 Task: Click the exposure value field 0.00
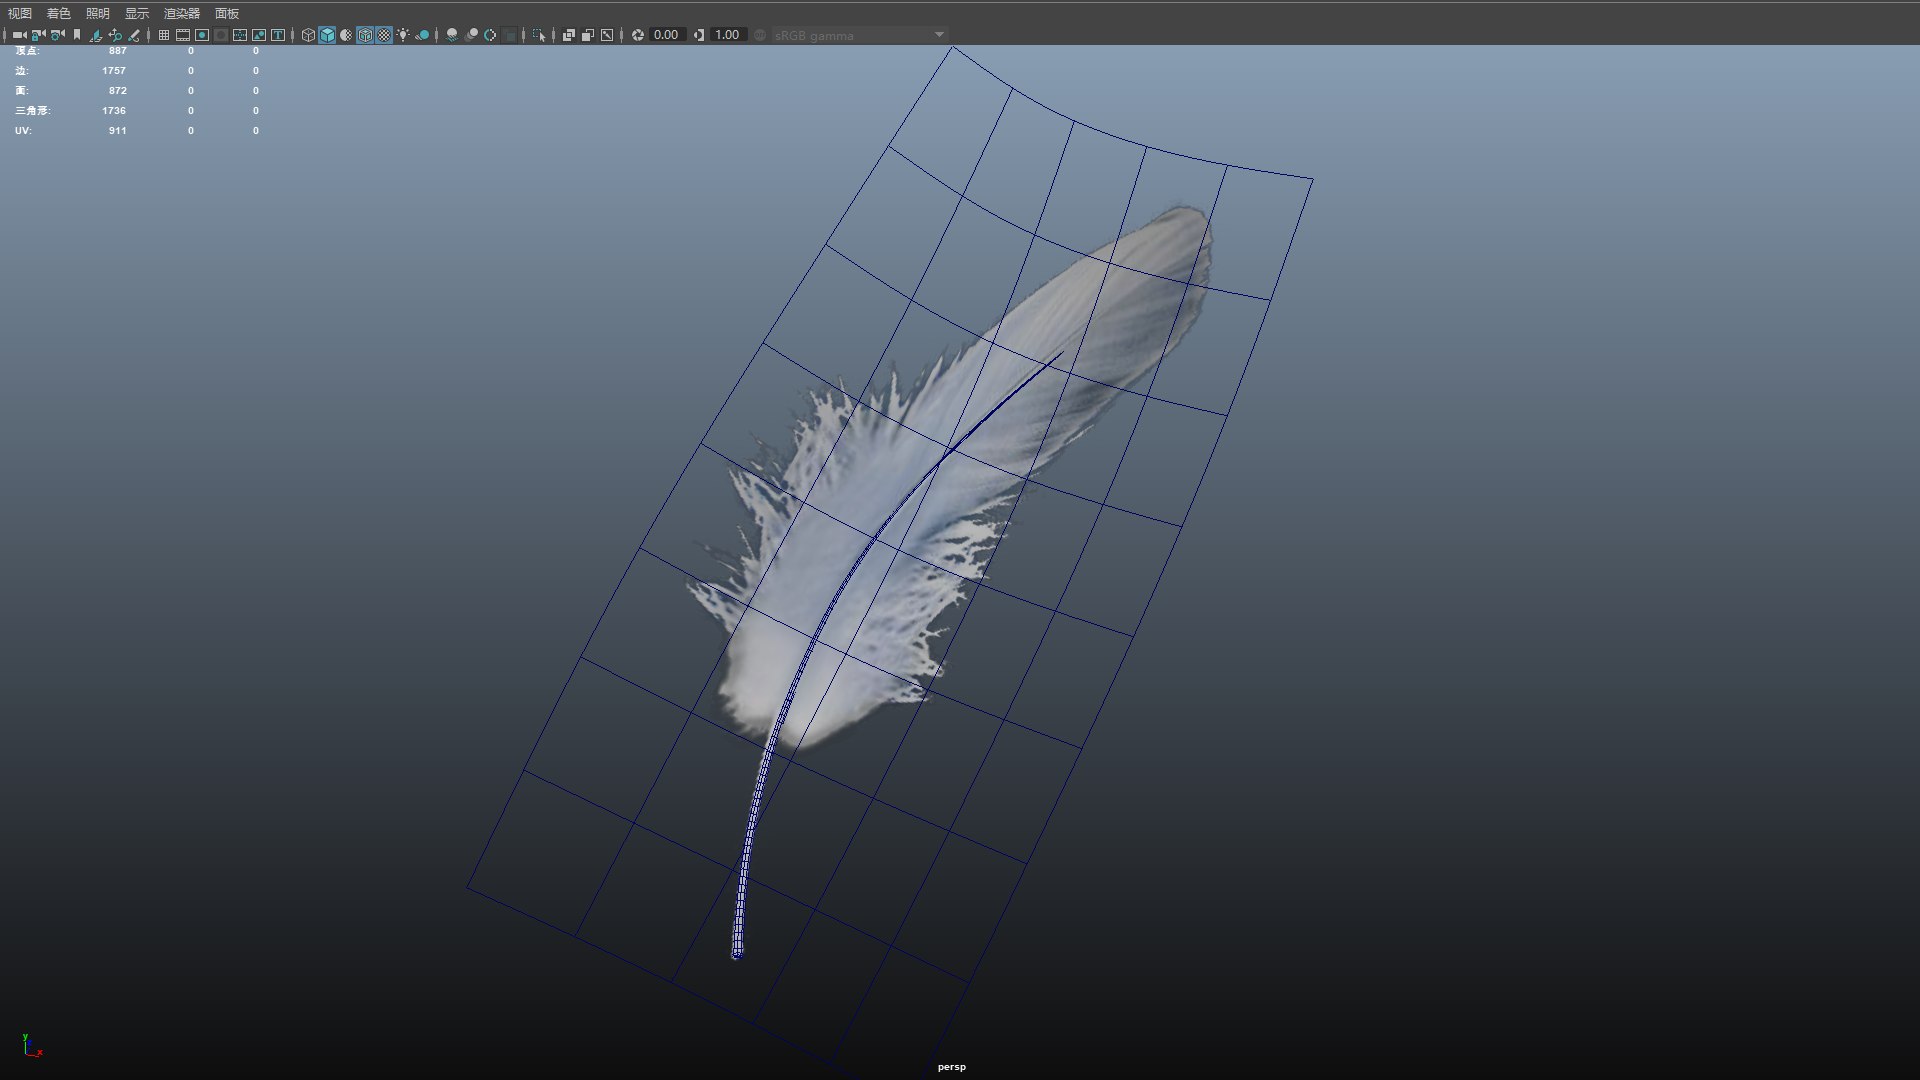coord(667,35)
